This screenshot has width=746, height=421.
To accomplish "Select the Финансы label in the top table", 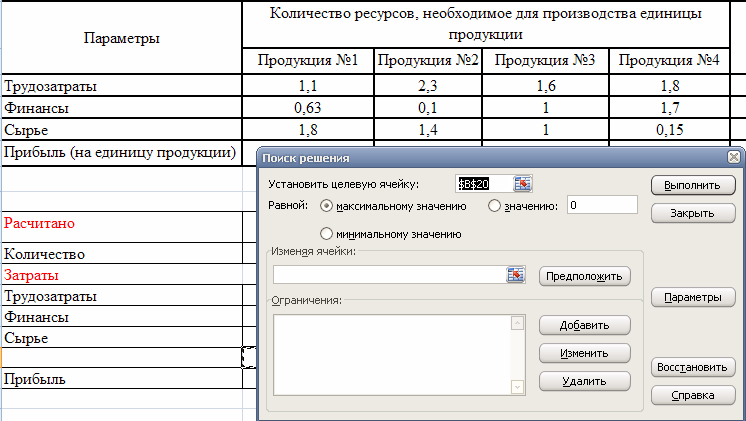I will (x=122, y=108).
